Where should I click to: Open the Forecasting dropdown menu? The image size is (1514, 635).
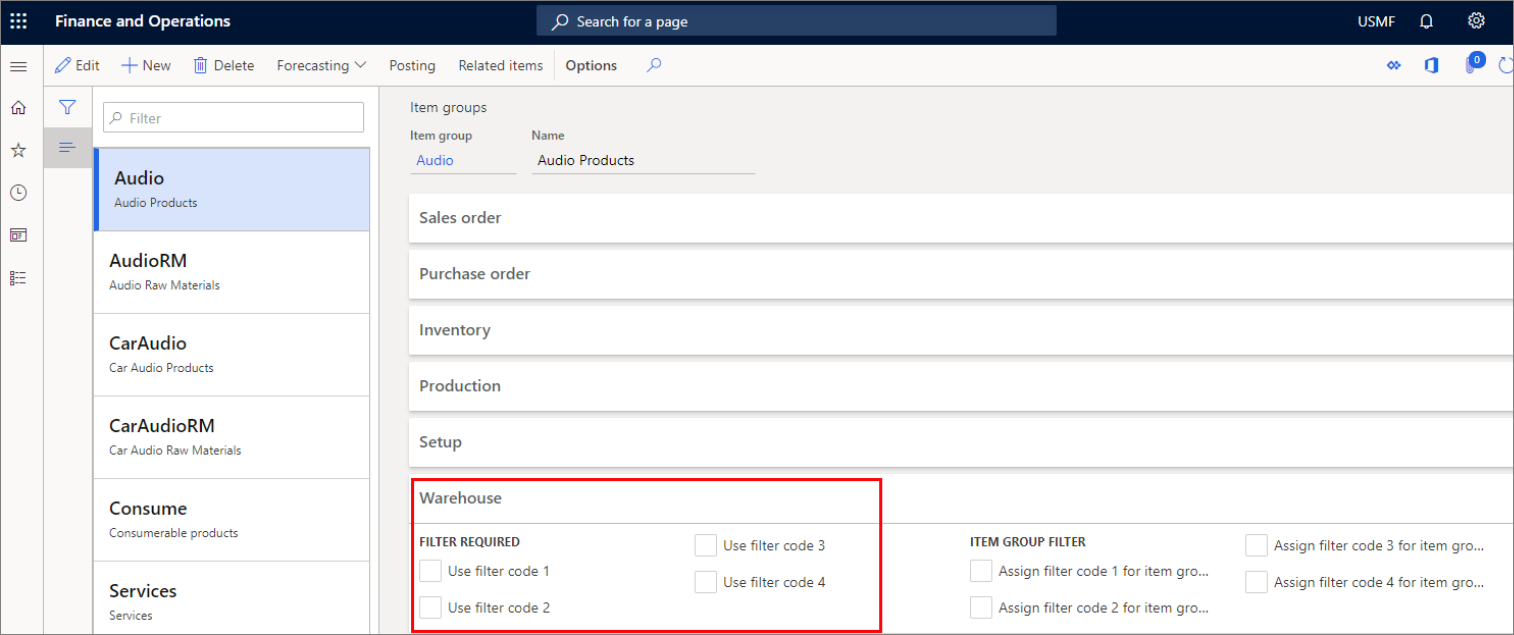tap(322, 65)
